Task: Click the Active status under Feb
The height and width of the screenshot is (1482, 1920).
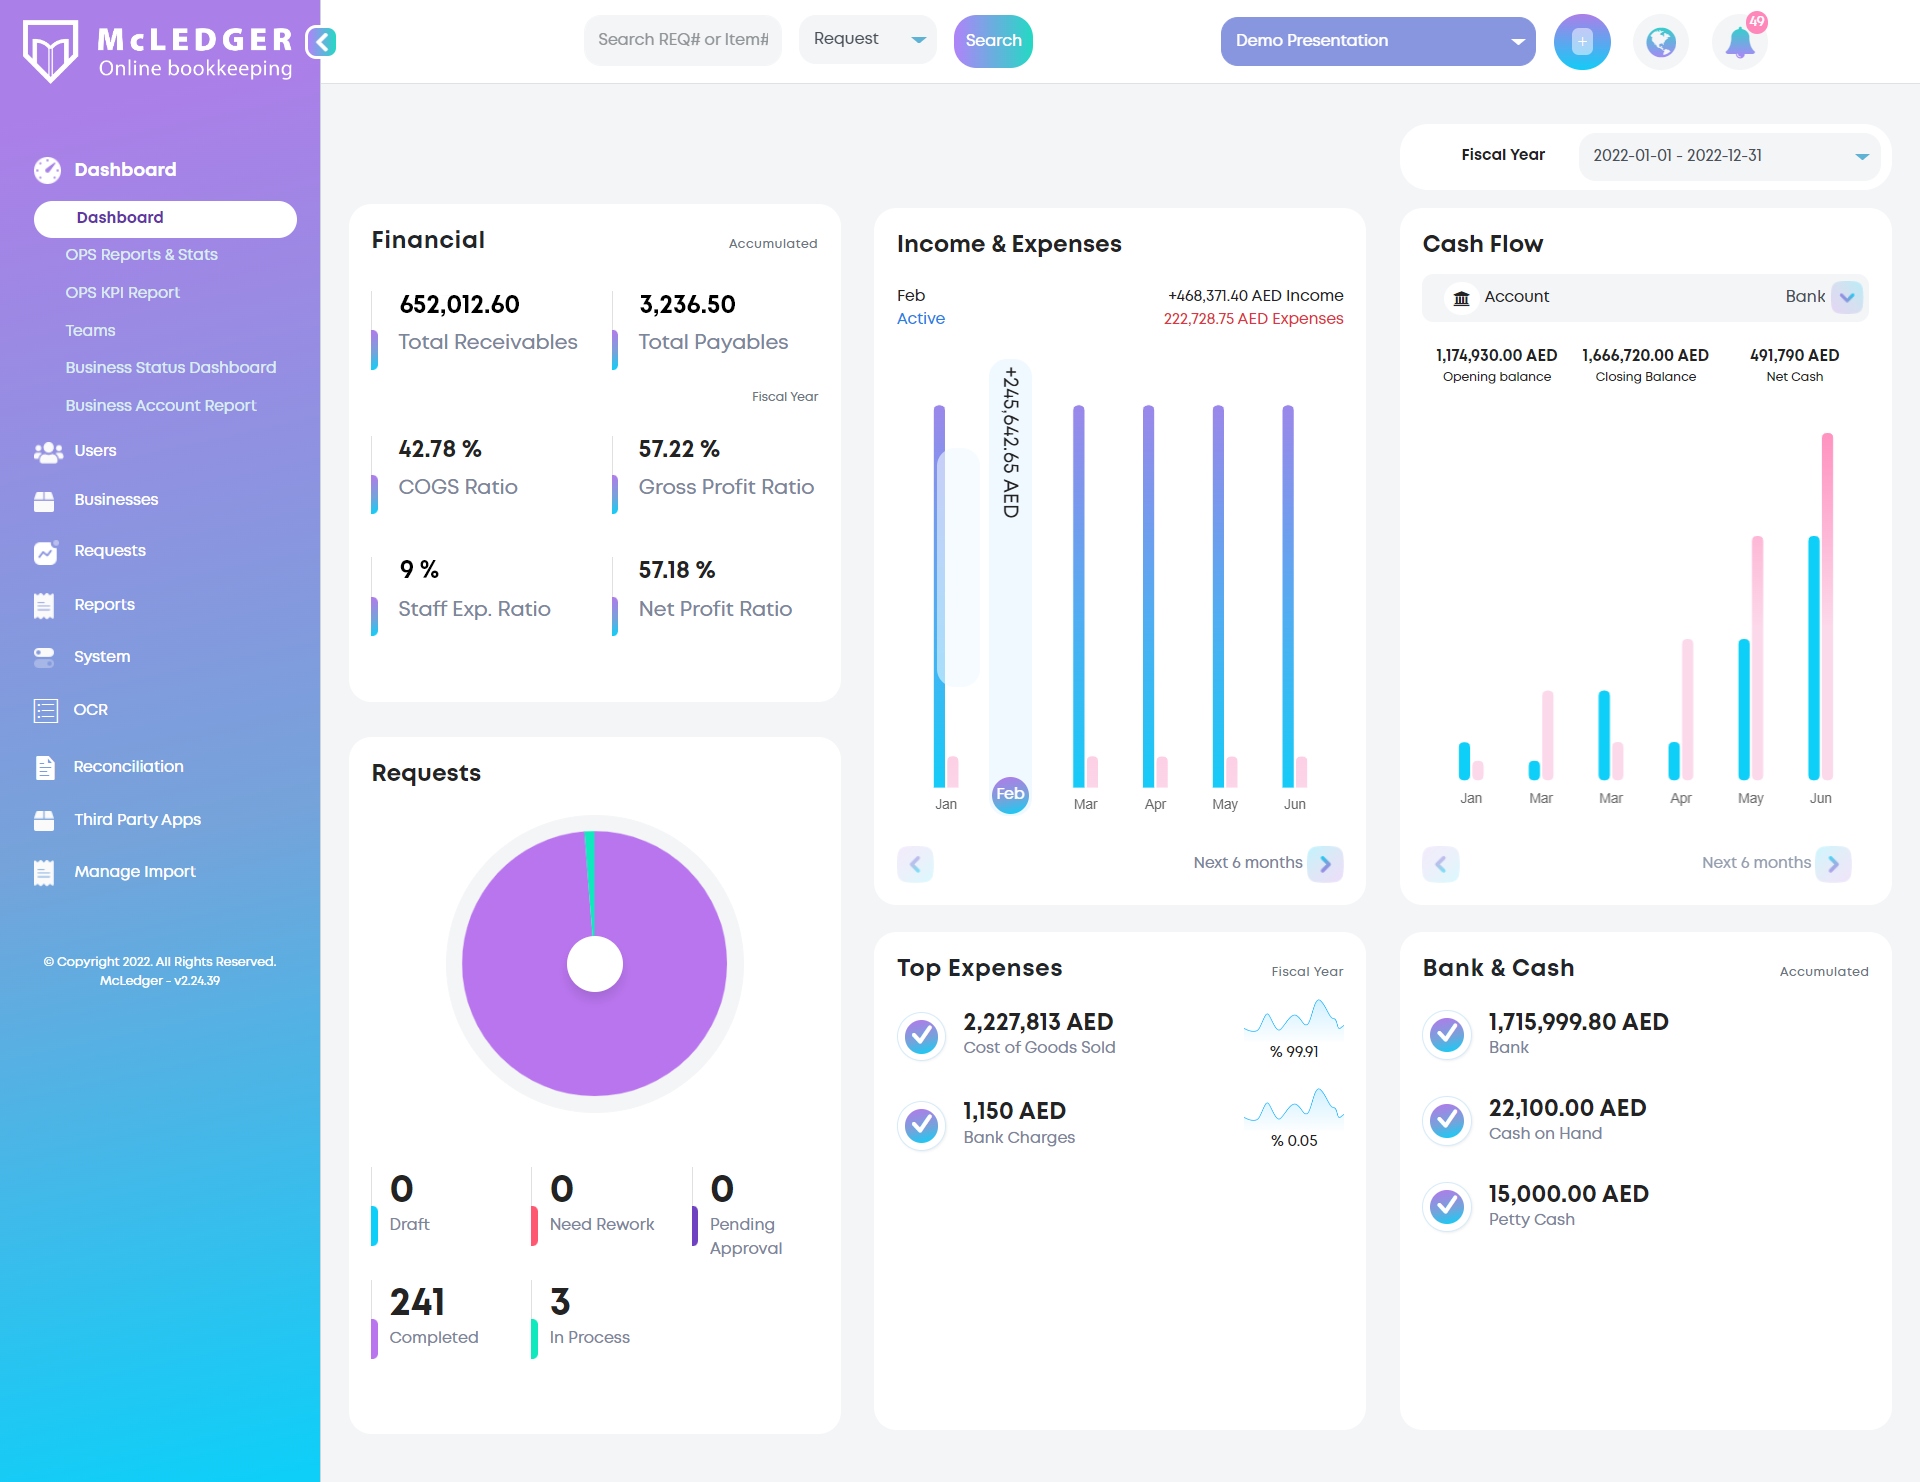Action: [920, 319]
